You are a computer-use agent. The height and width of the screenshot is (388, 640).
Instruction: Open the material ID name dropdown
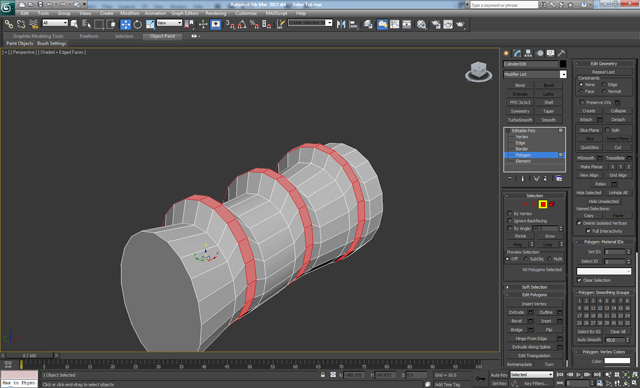(x=604, y=271)
